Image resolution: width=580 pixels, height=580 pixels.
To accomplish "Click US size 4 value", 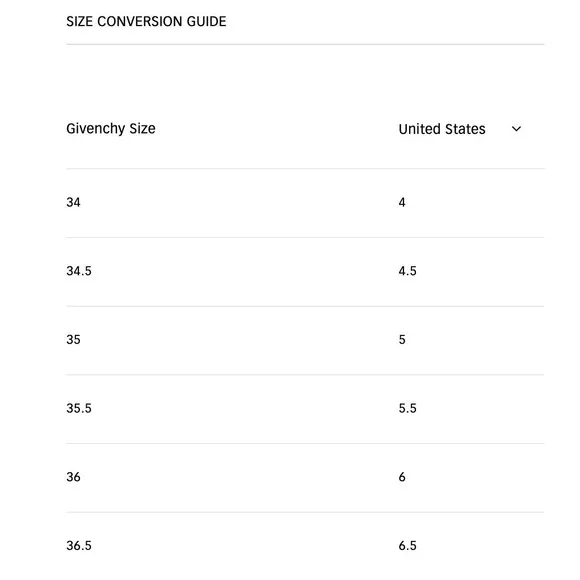I will (x=402, y=203).
